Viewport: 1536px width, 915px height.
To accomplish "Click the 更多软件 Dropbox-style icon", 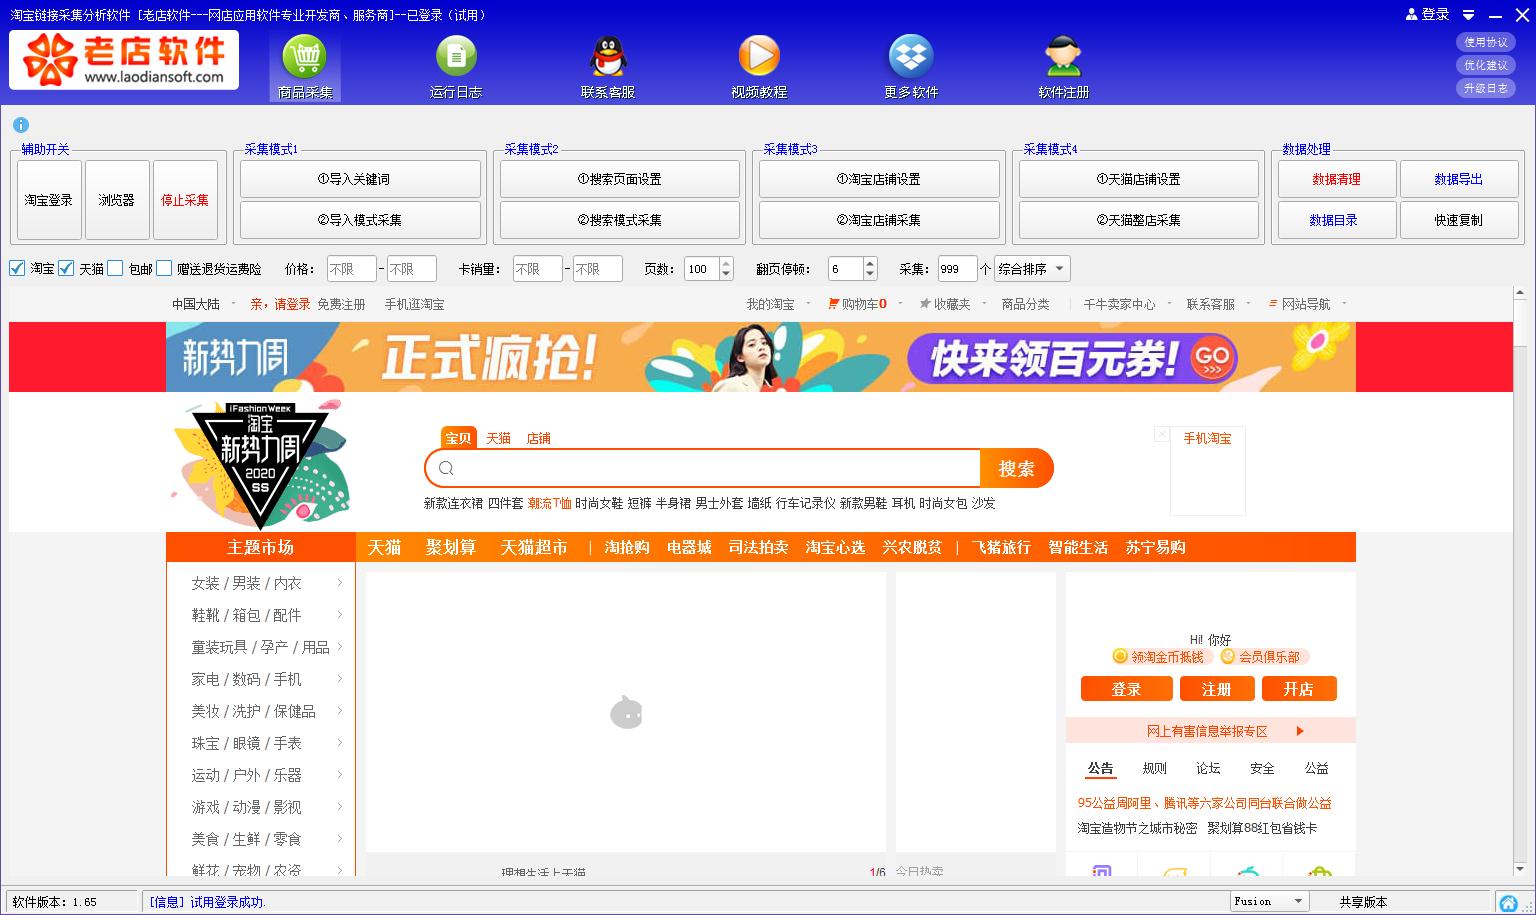I will [911, 57].
